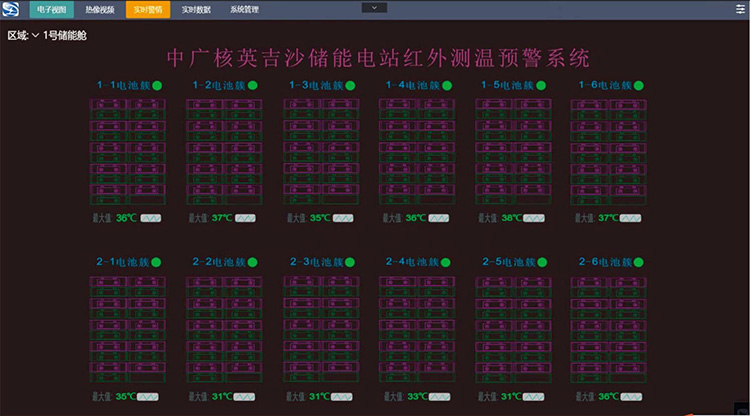Open trend chart icon for 2-2电池簇

[x=244, y=397]
